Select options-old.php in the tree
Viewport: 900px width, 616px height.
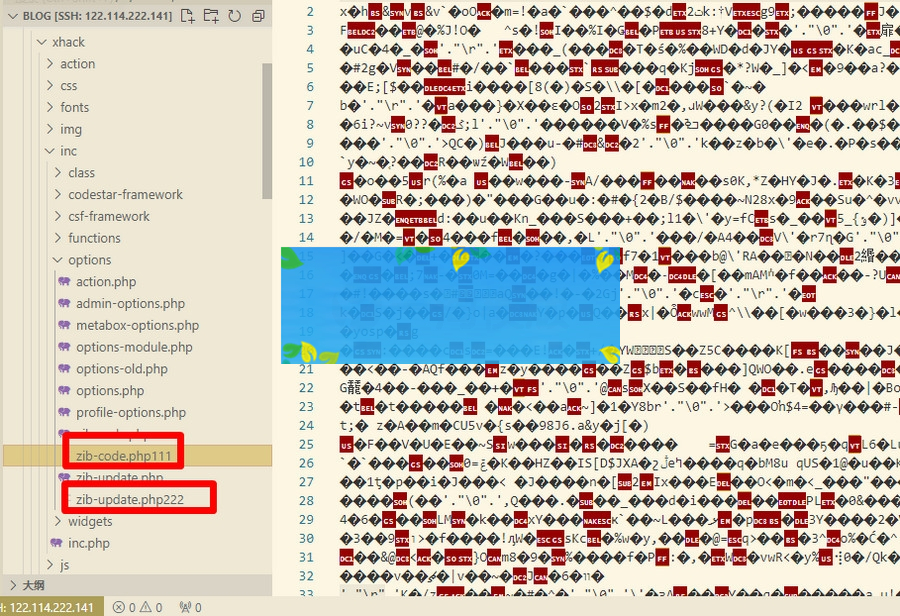(x=122, y=368)
